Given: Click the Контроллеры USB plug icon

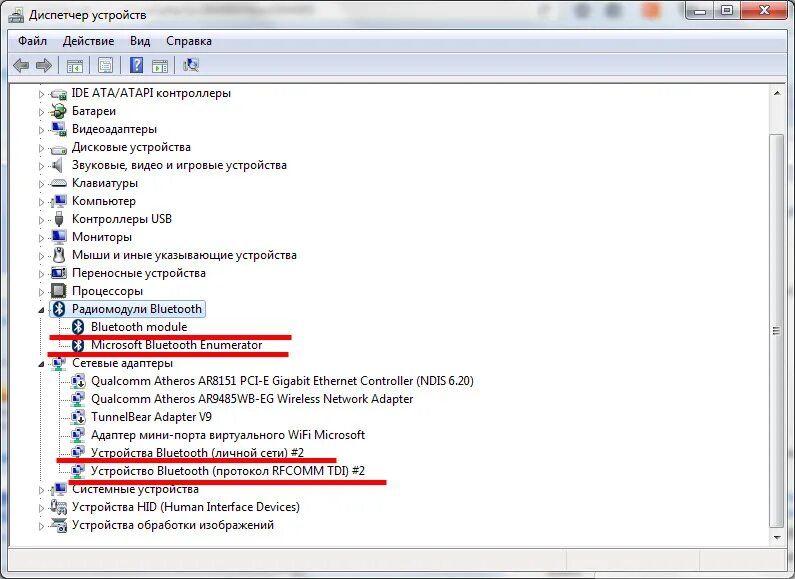Looking at the screenshot, I should point(59,219).
